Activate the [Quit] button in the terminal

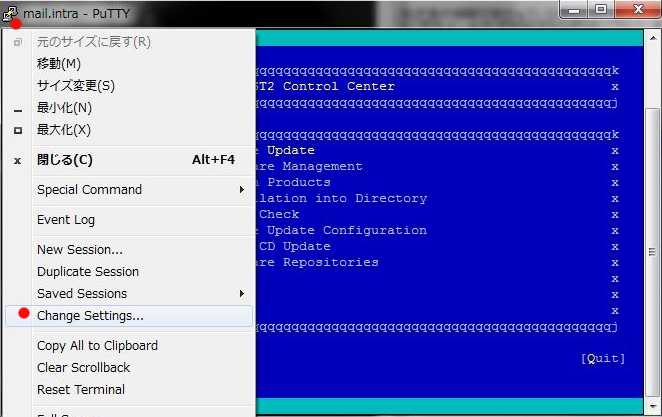tap(603, 358)
